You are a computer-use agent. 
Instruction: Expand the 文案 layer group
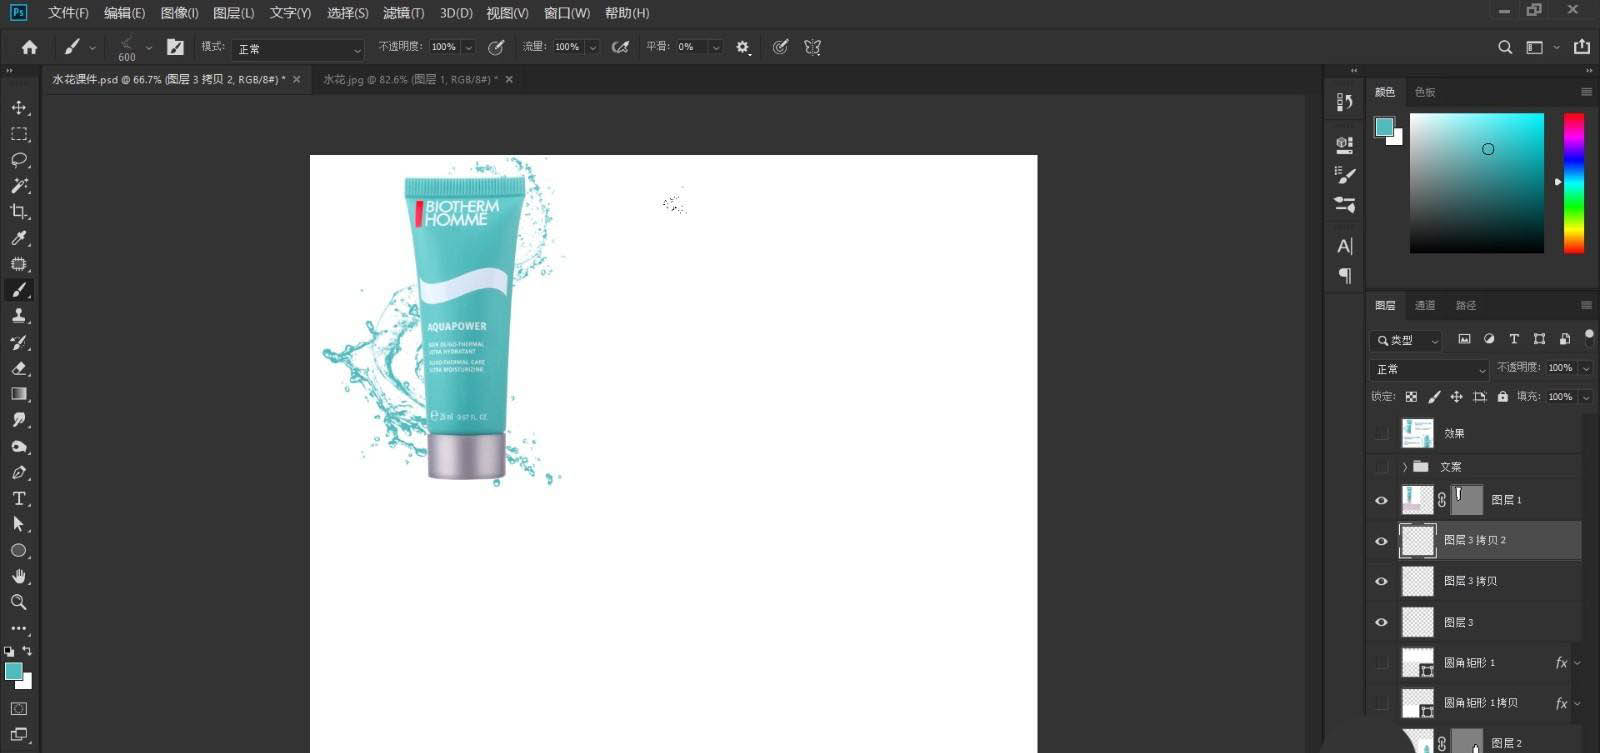point(1404,467)
